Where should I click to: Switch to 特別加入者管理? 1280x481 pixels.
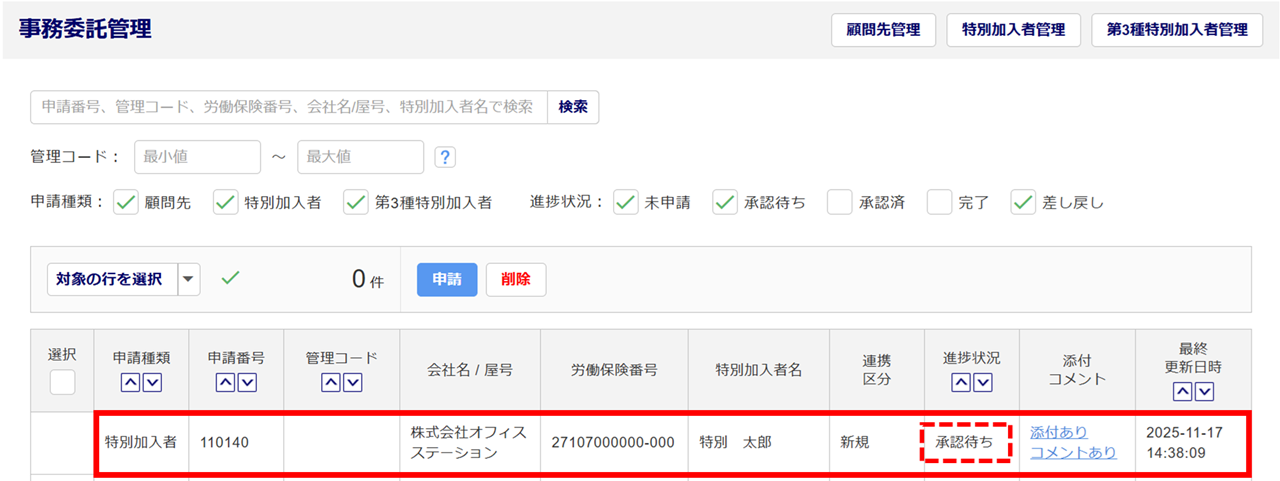coord(1013,30)
